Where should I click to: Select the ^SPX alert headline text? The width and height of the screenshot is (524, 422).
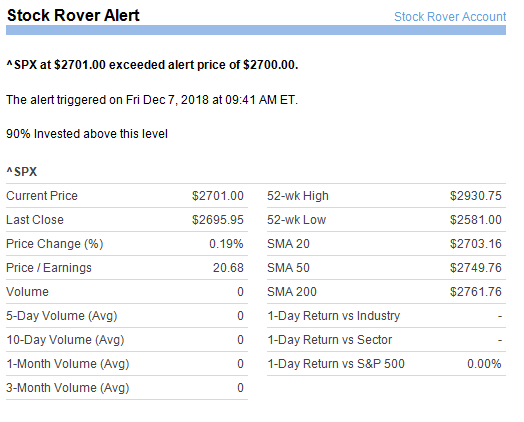152,64
